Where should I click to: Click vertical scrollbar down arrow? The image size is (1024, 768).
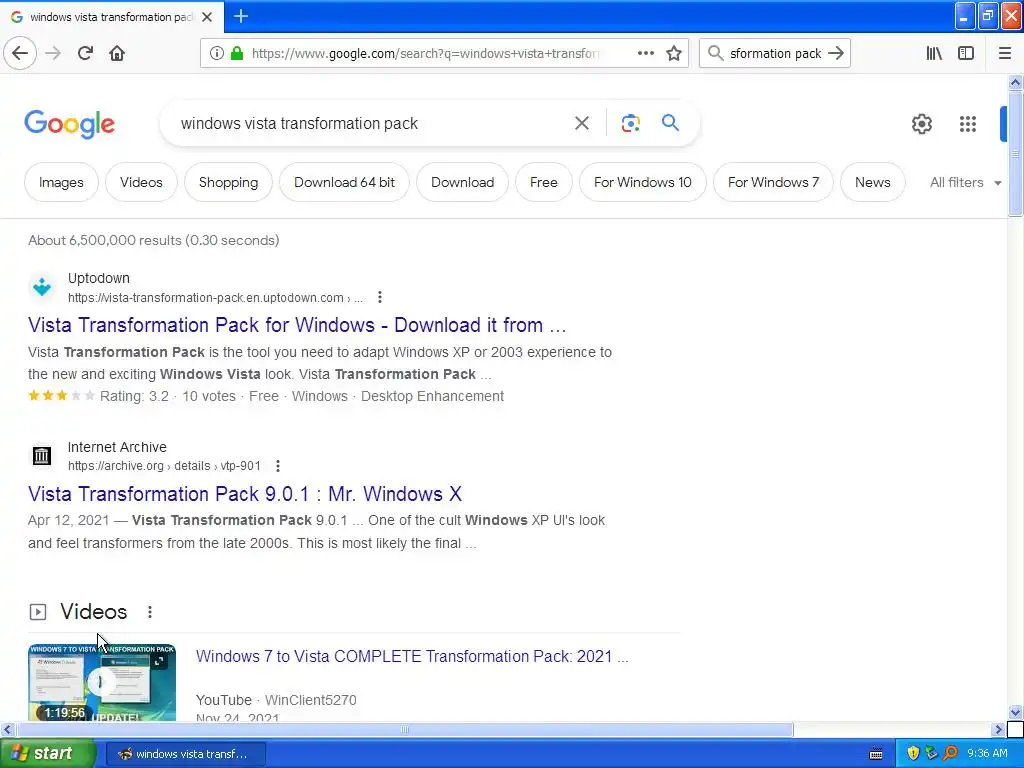(1015, 712)
